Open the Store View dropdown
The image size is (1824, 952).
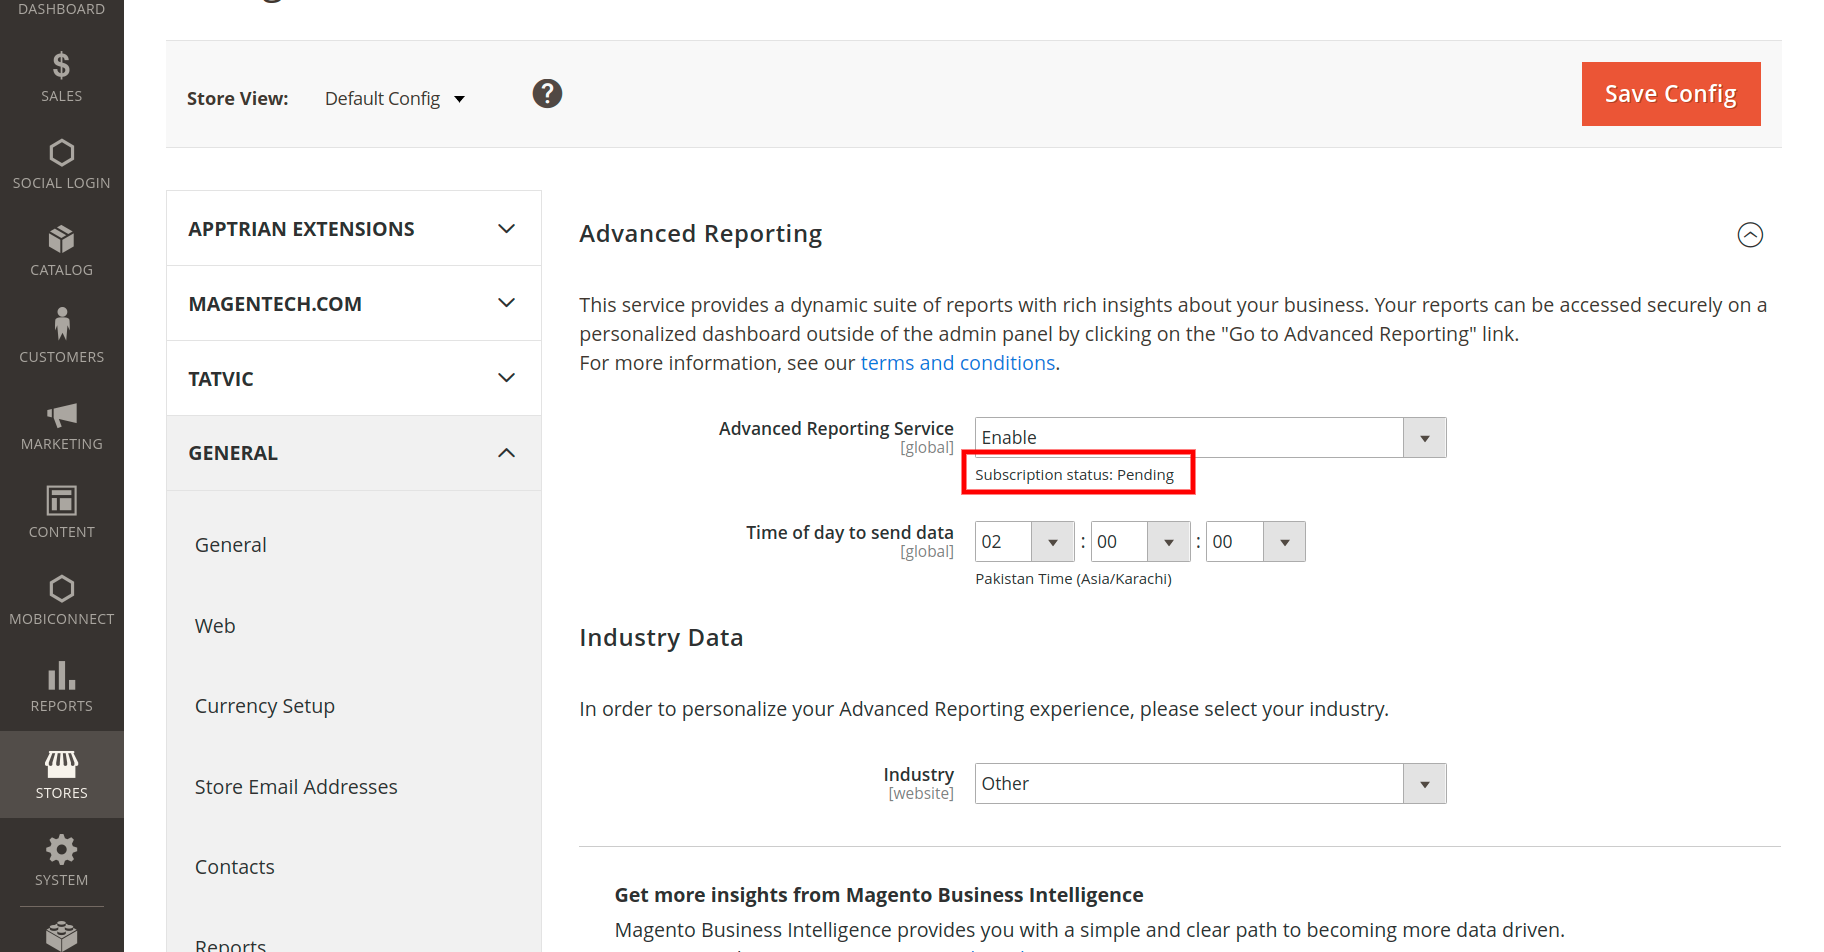[x=394, y=98]
